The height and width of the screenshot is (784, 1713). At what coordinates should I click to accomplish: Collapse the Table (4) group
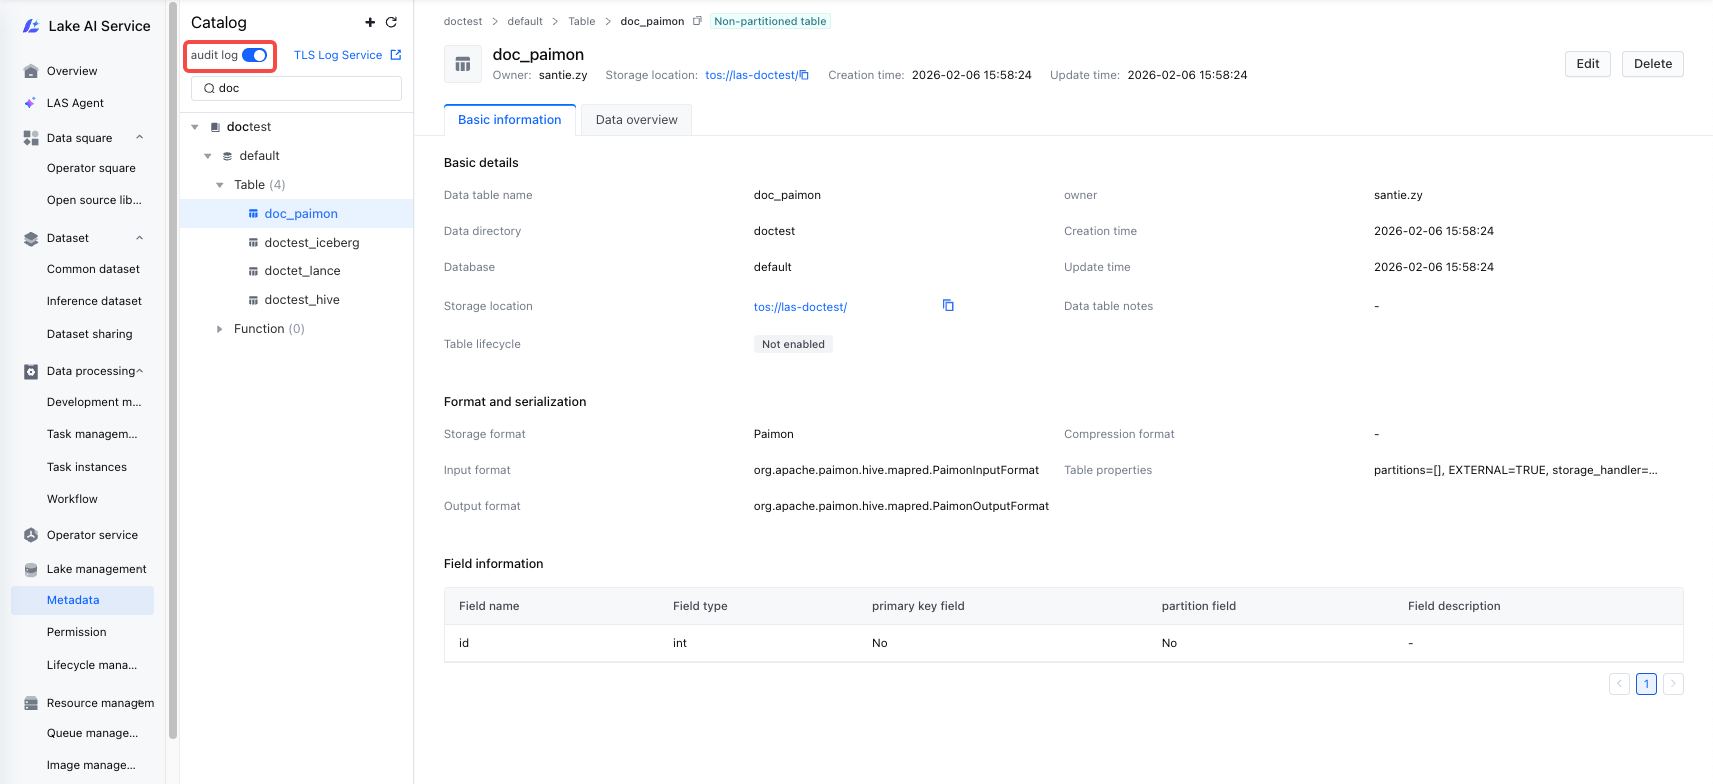(220, 185)
